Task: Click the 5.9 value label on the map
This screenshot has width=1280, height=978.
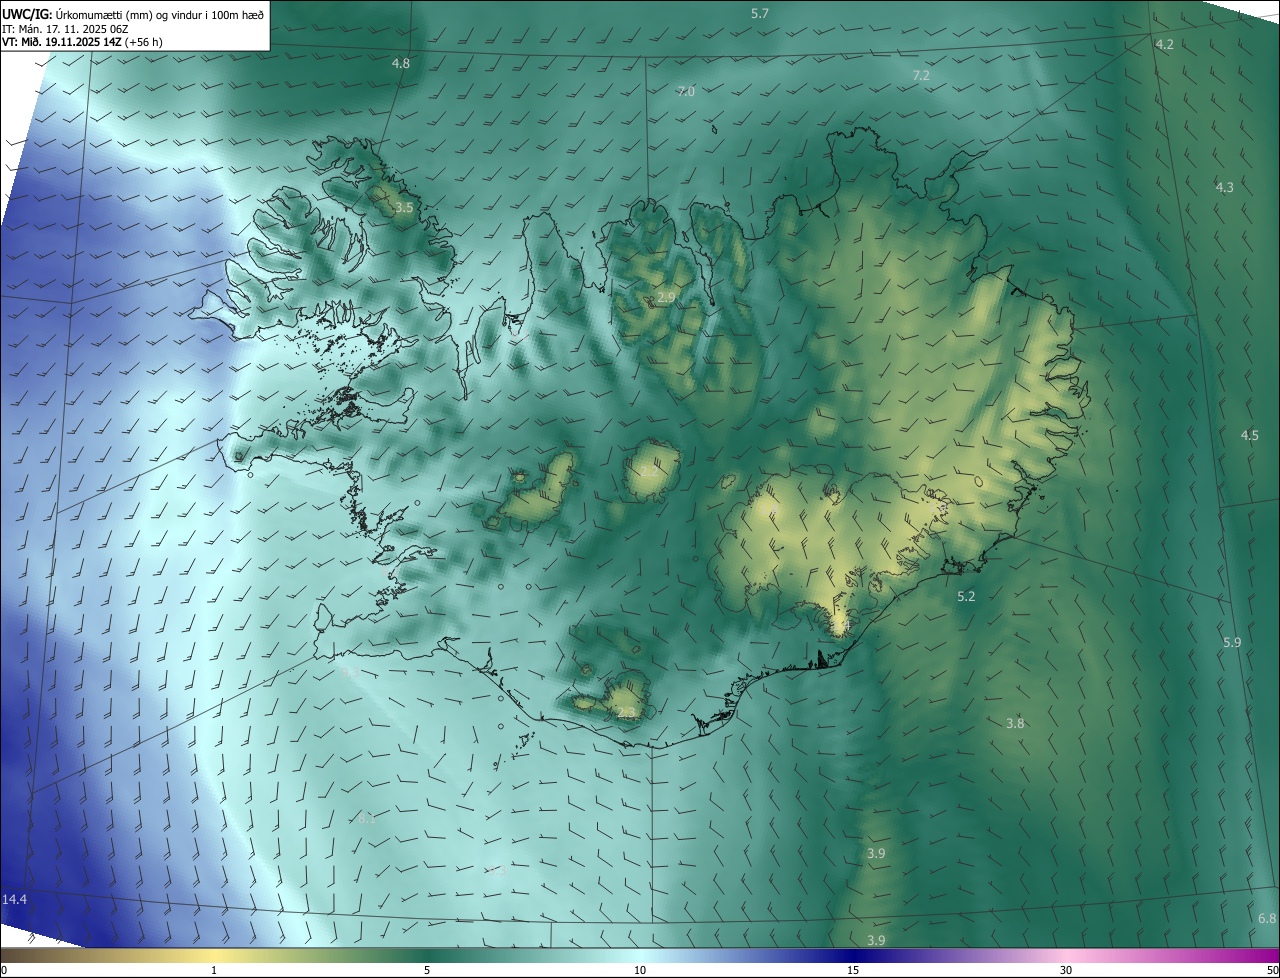Action: tap(1232, 642)
